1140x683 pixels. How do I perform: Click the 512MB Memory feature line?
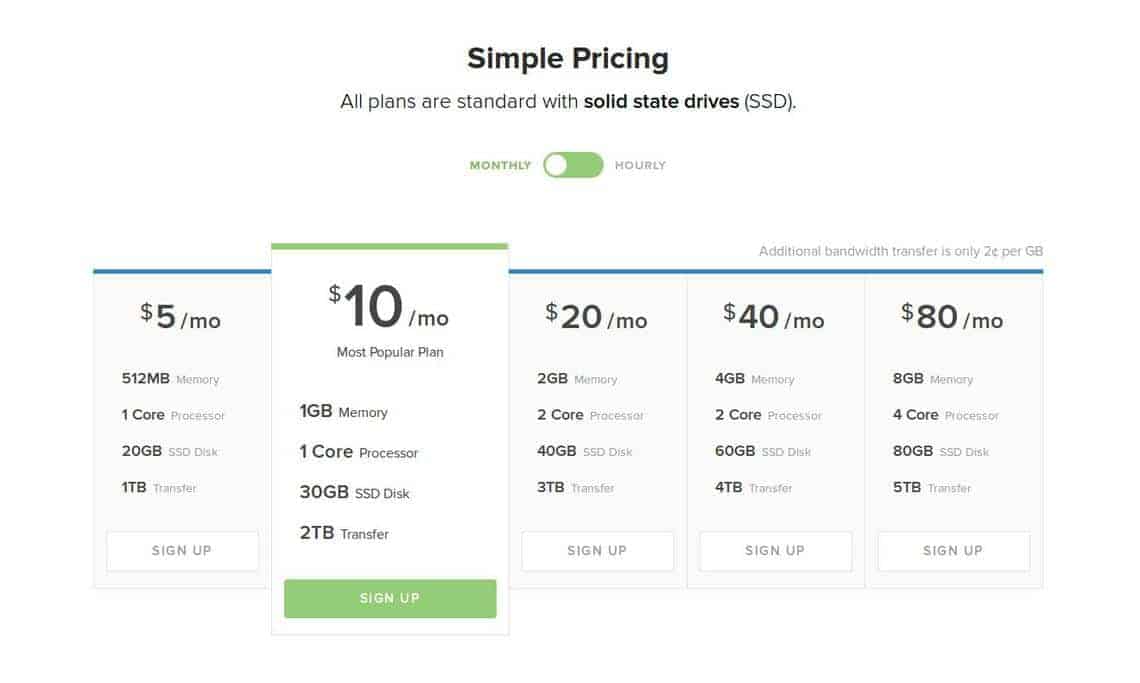[x=170, y=379]
